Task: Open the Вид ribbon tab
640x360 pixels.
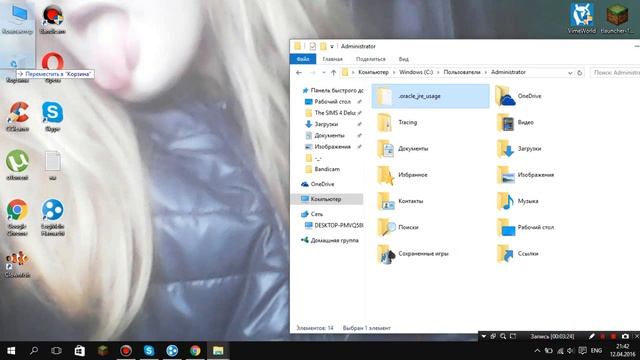Action: 404,59
